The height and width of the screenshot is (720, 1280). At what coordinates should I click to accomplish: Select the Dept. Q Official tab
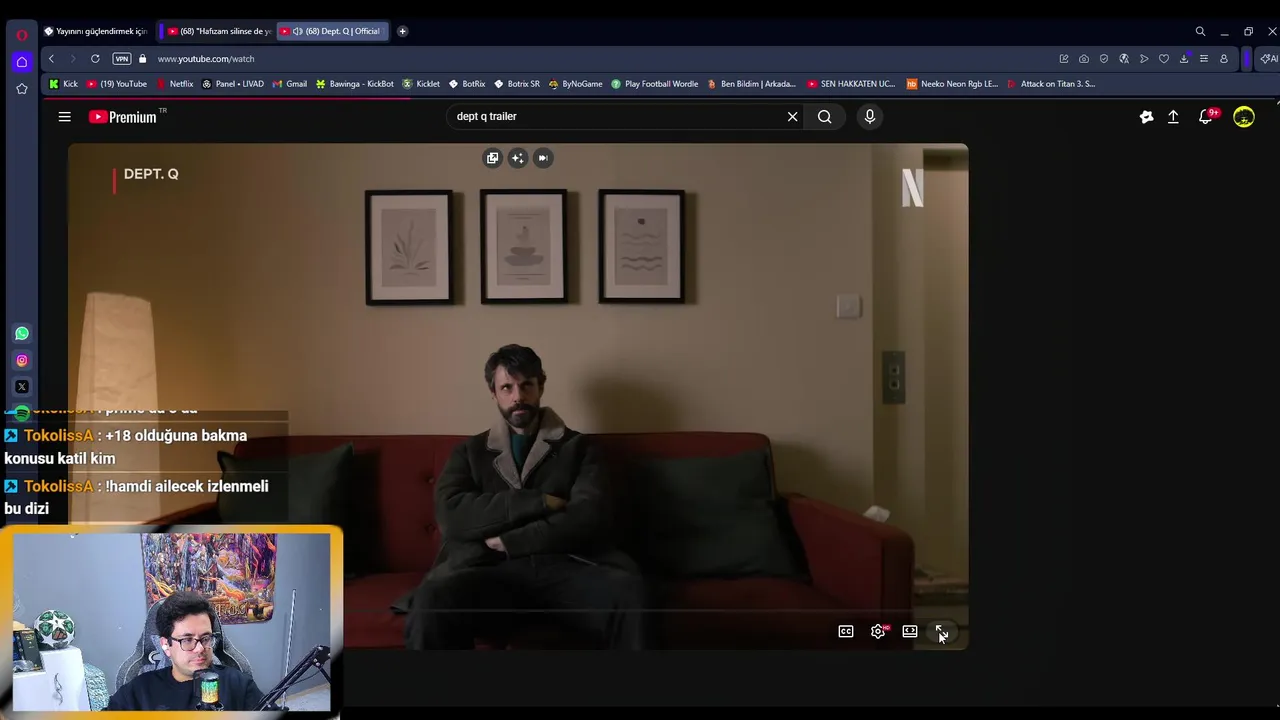(331, 31)
